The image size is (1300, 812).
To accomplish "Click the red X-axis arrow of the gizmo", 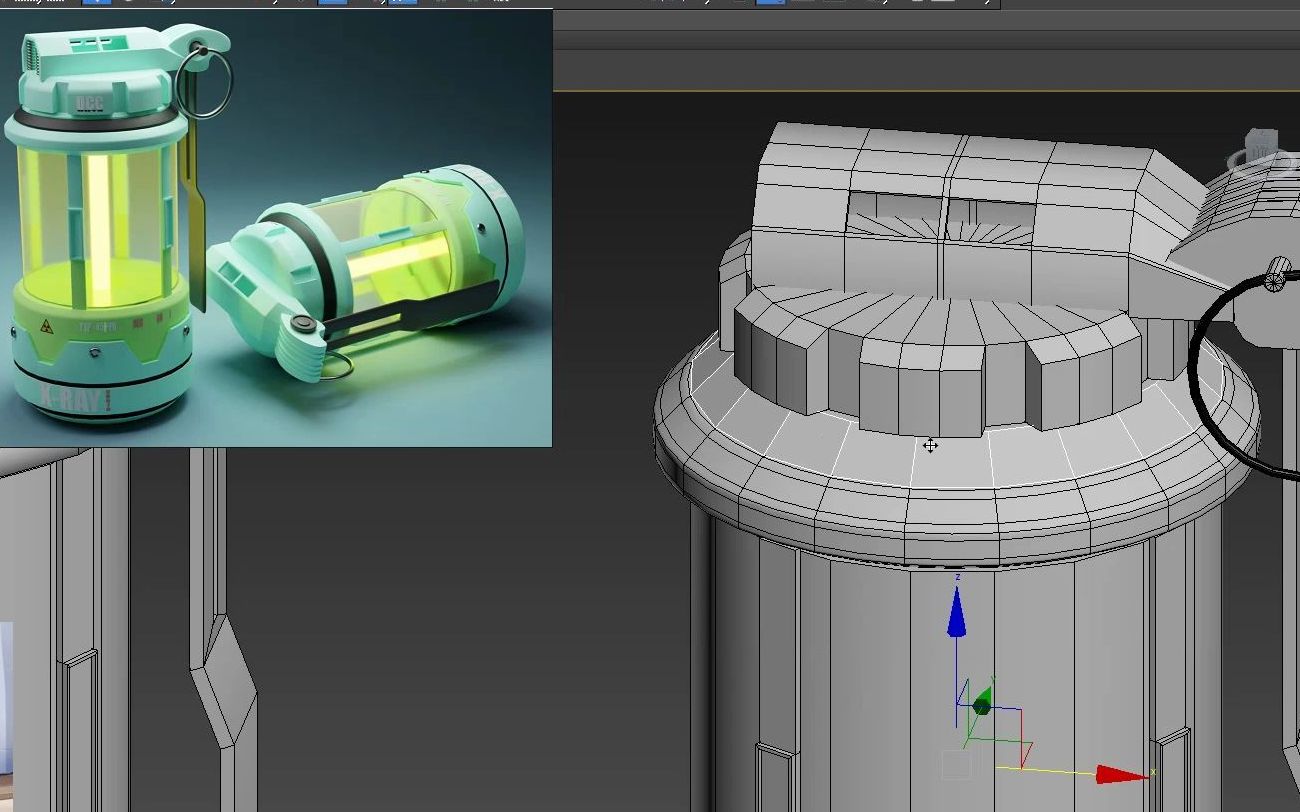I will pyautogui.click(x=1110, y=770).
